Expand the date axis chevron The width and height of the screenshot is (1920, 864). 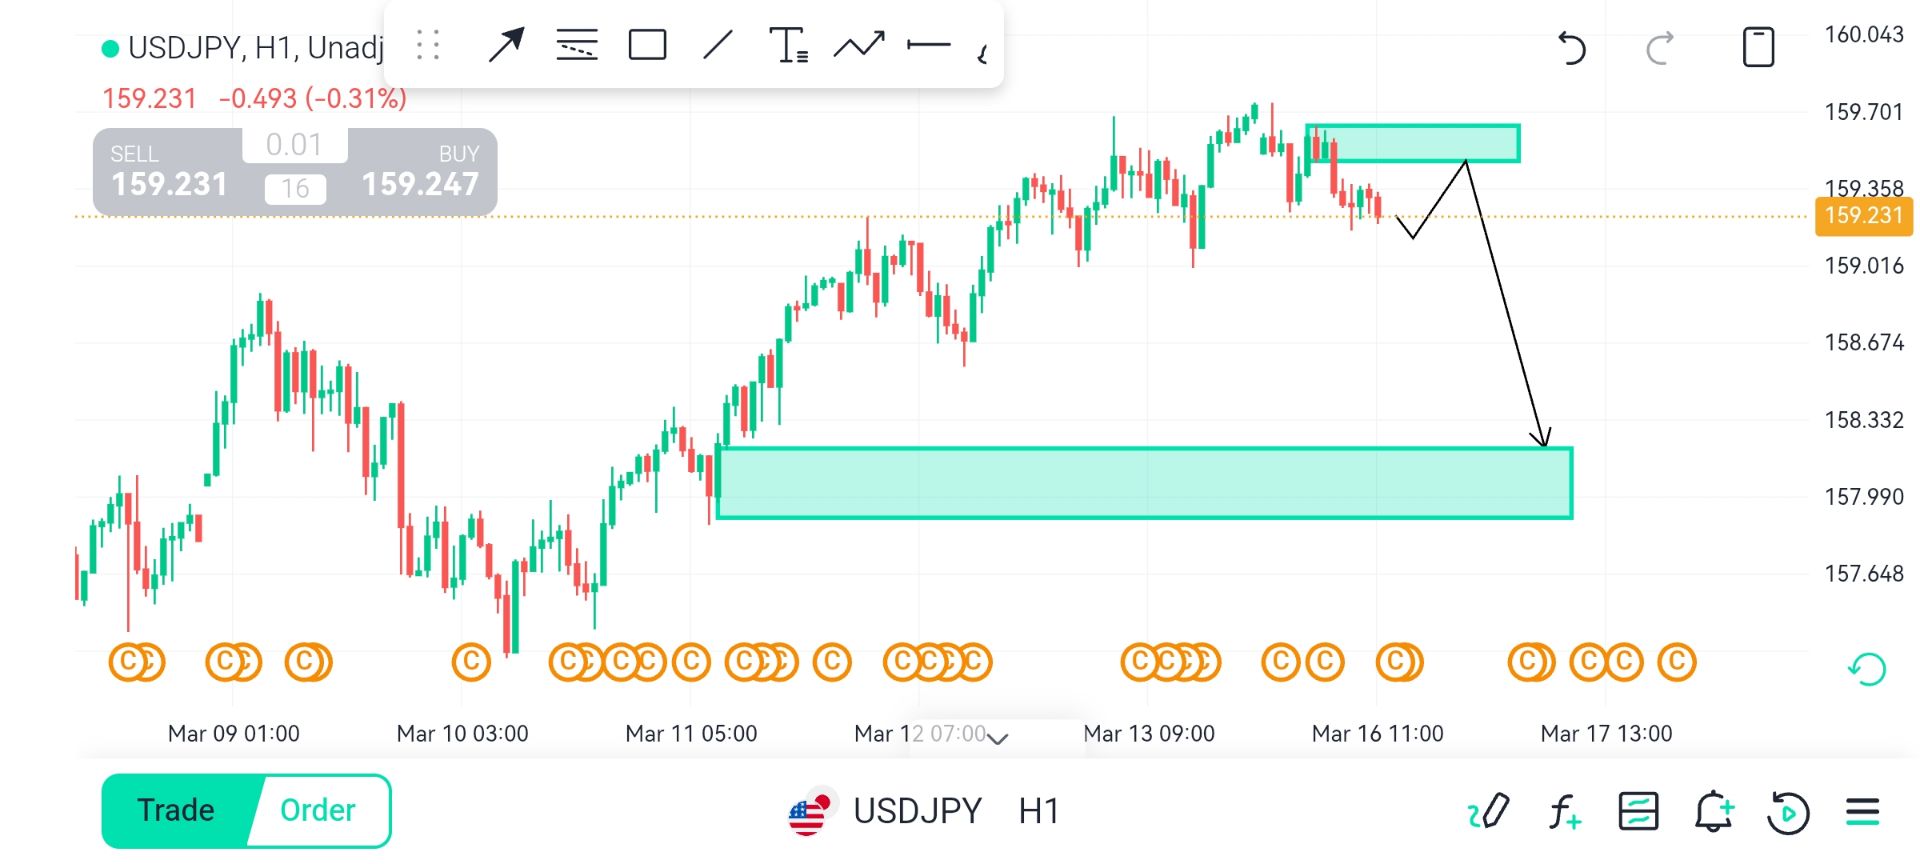pyautogui.click(x=997, y=737)
